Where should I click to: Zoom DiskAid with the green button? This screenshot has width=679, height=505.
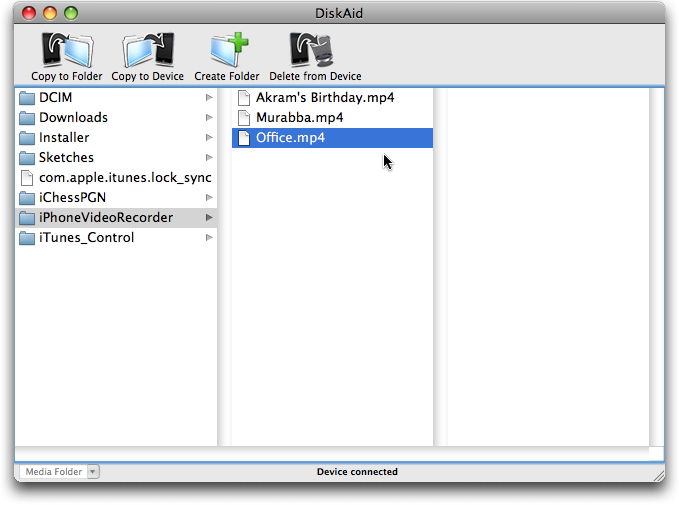click(71, 13)
